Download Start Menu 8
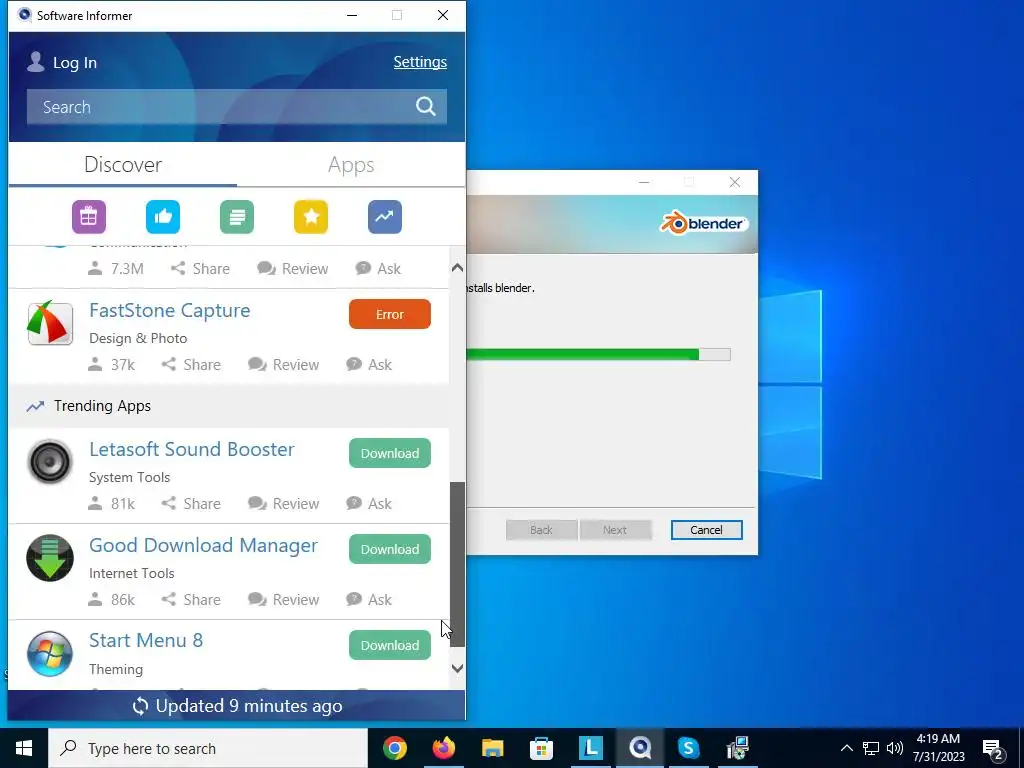 coord(390,645)
